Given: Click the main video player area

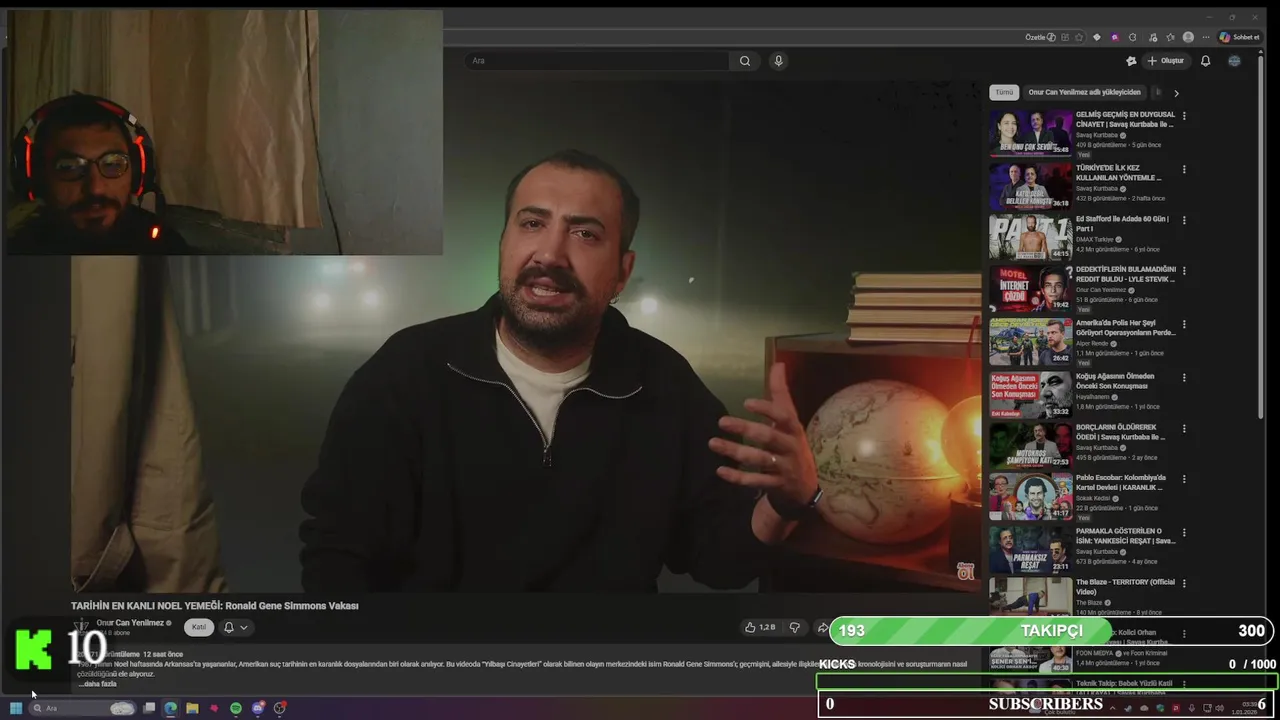Looking at the screenshot, I should coord(526,335).
